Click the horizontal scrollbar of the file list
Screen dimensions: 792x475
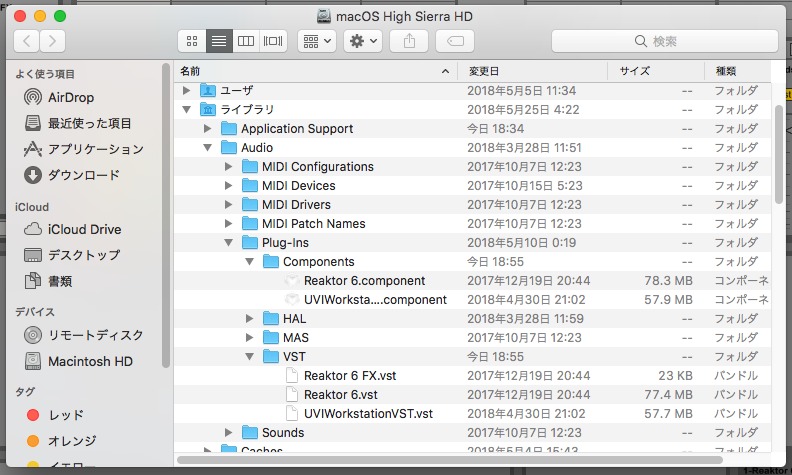[x=450, y=460]
